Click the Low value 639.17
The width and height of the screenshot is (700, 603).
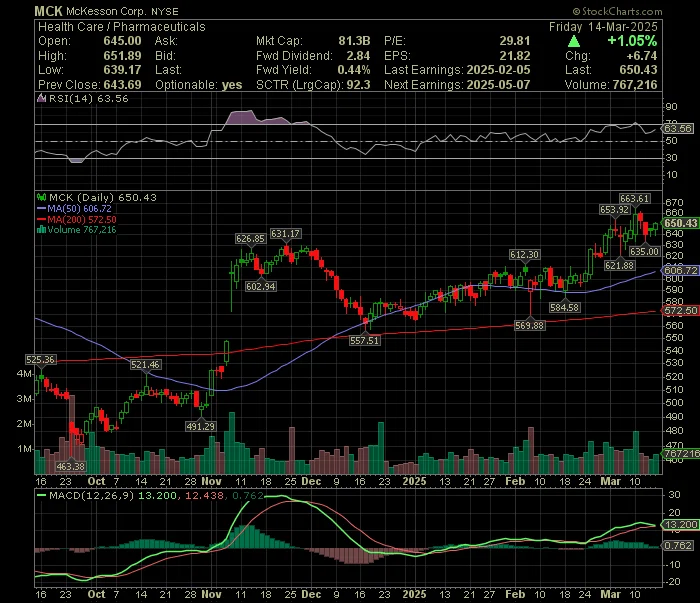tap(122, 70)
